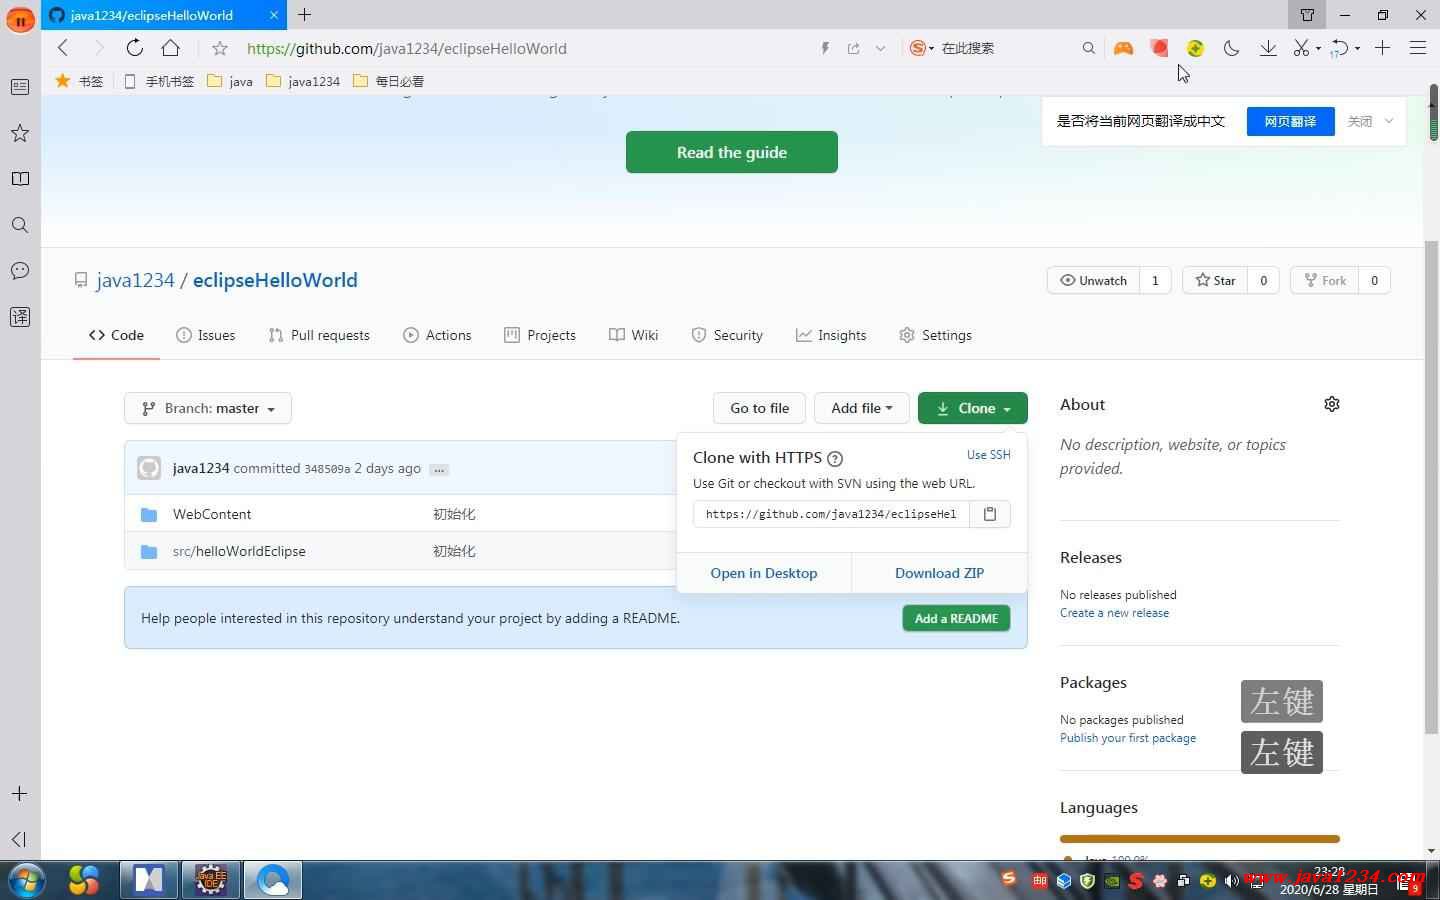Click the restore closed tab undo icon
The width and height of the screenshot is (1440, 900).
pyautogui.click(x=1340, y=48)
